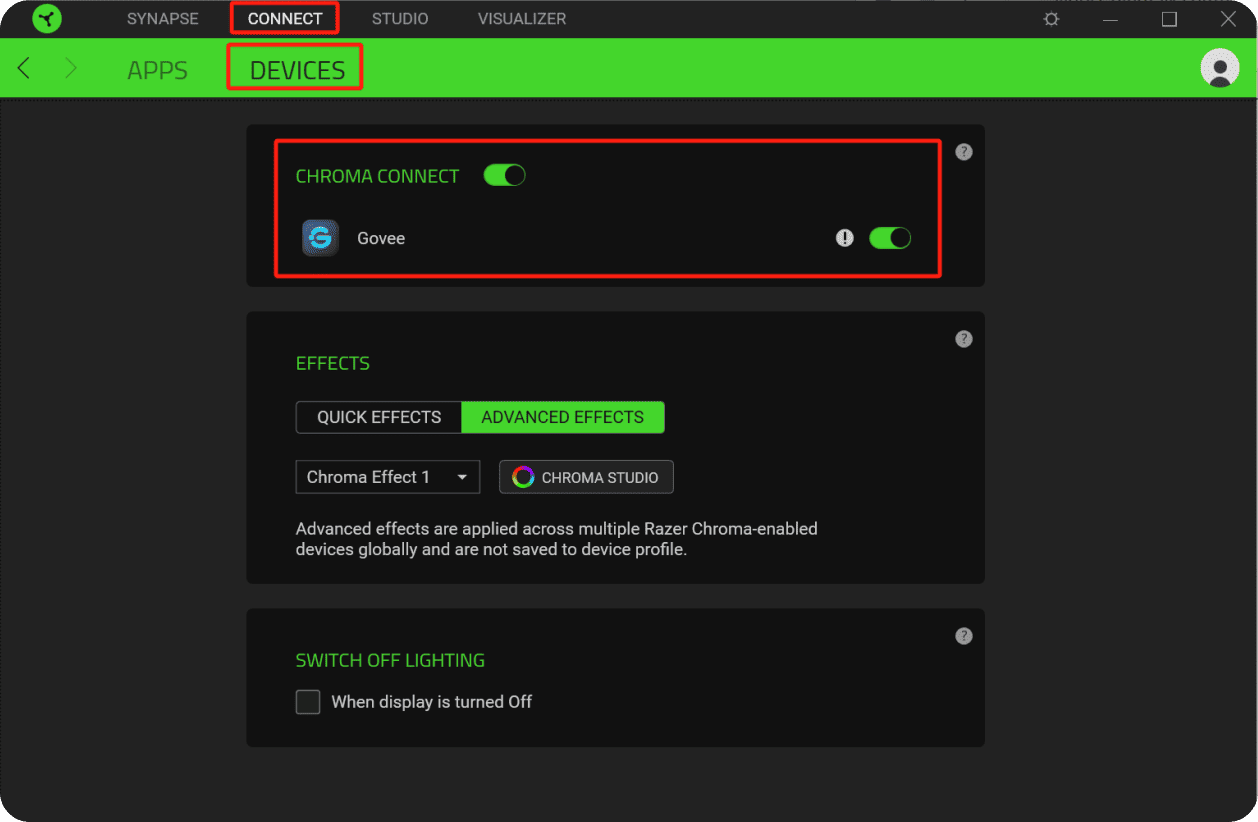Open the Visualizer tab
The width and height of the screenshot is (1258, 822).
coord(521,19)
